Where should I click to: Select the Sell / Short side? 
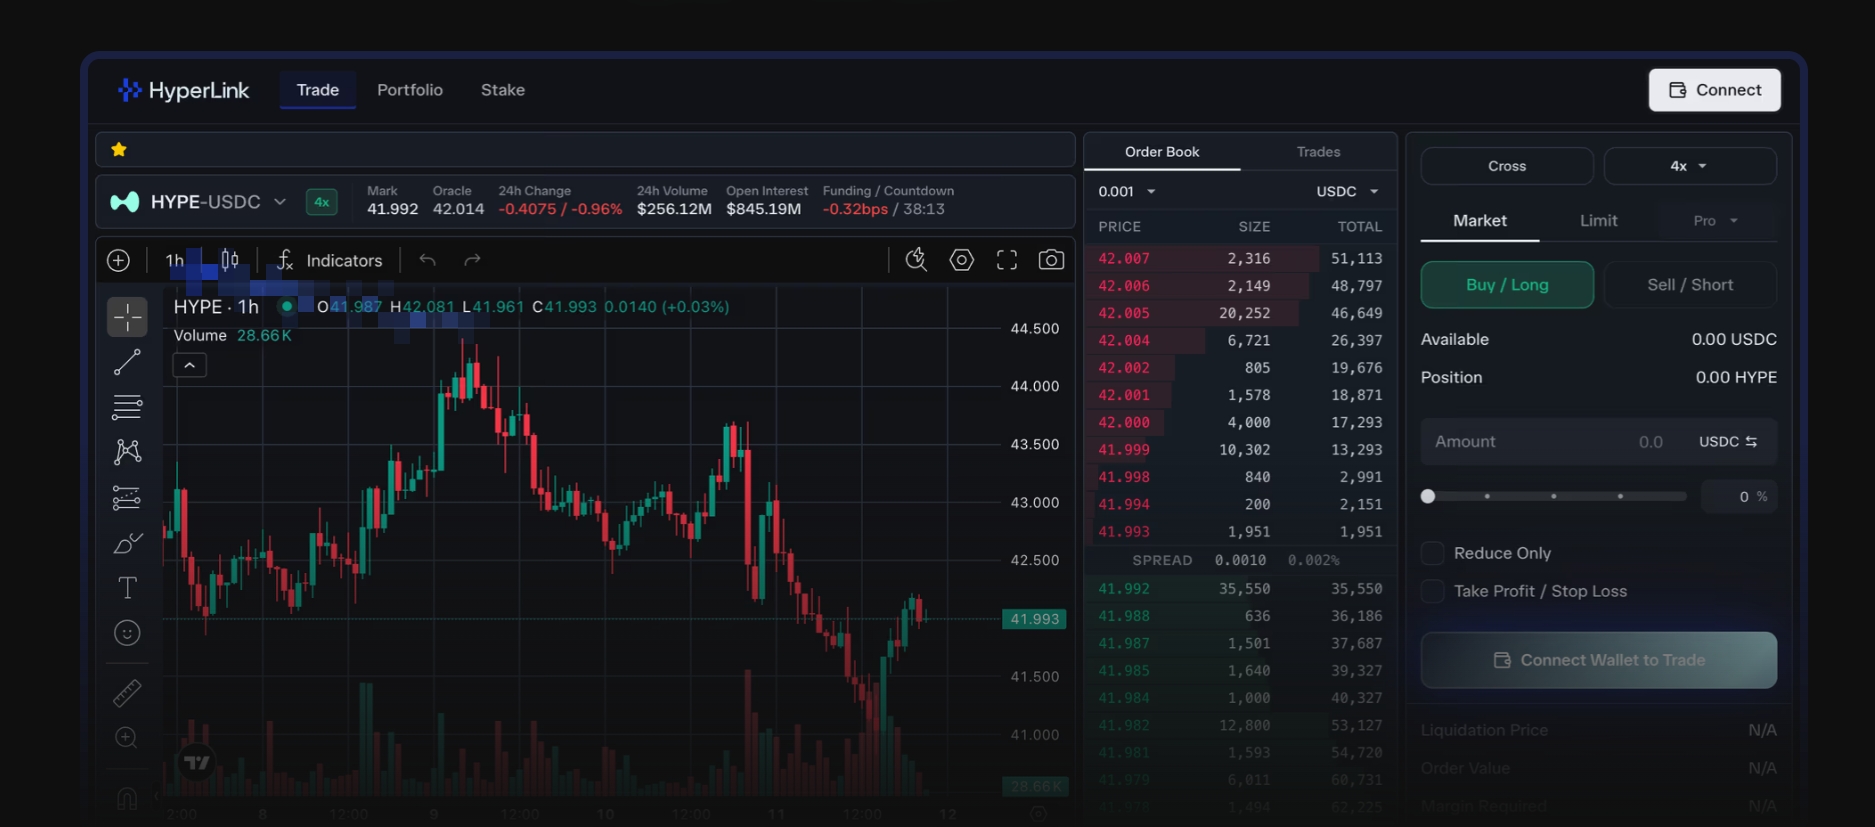pyautogui.click(x=1690, y=285)
